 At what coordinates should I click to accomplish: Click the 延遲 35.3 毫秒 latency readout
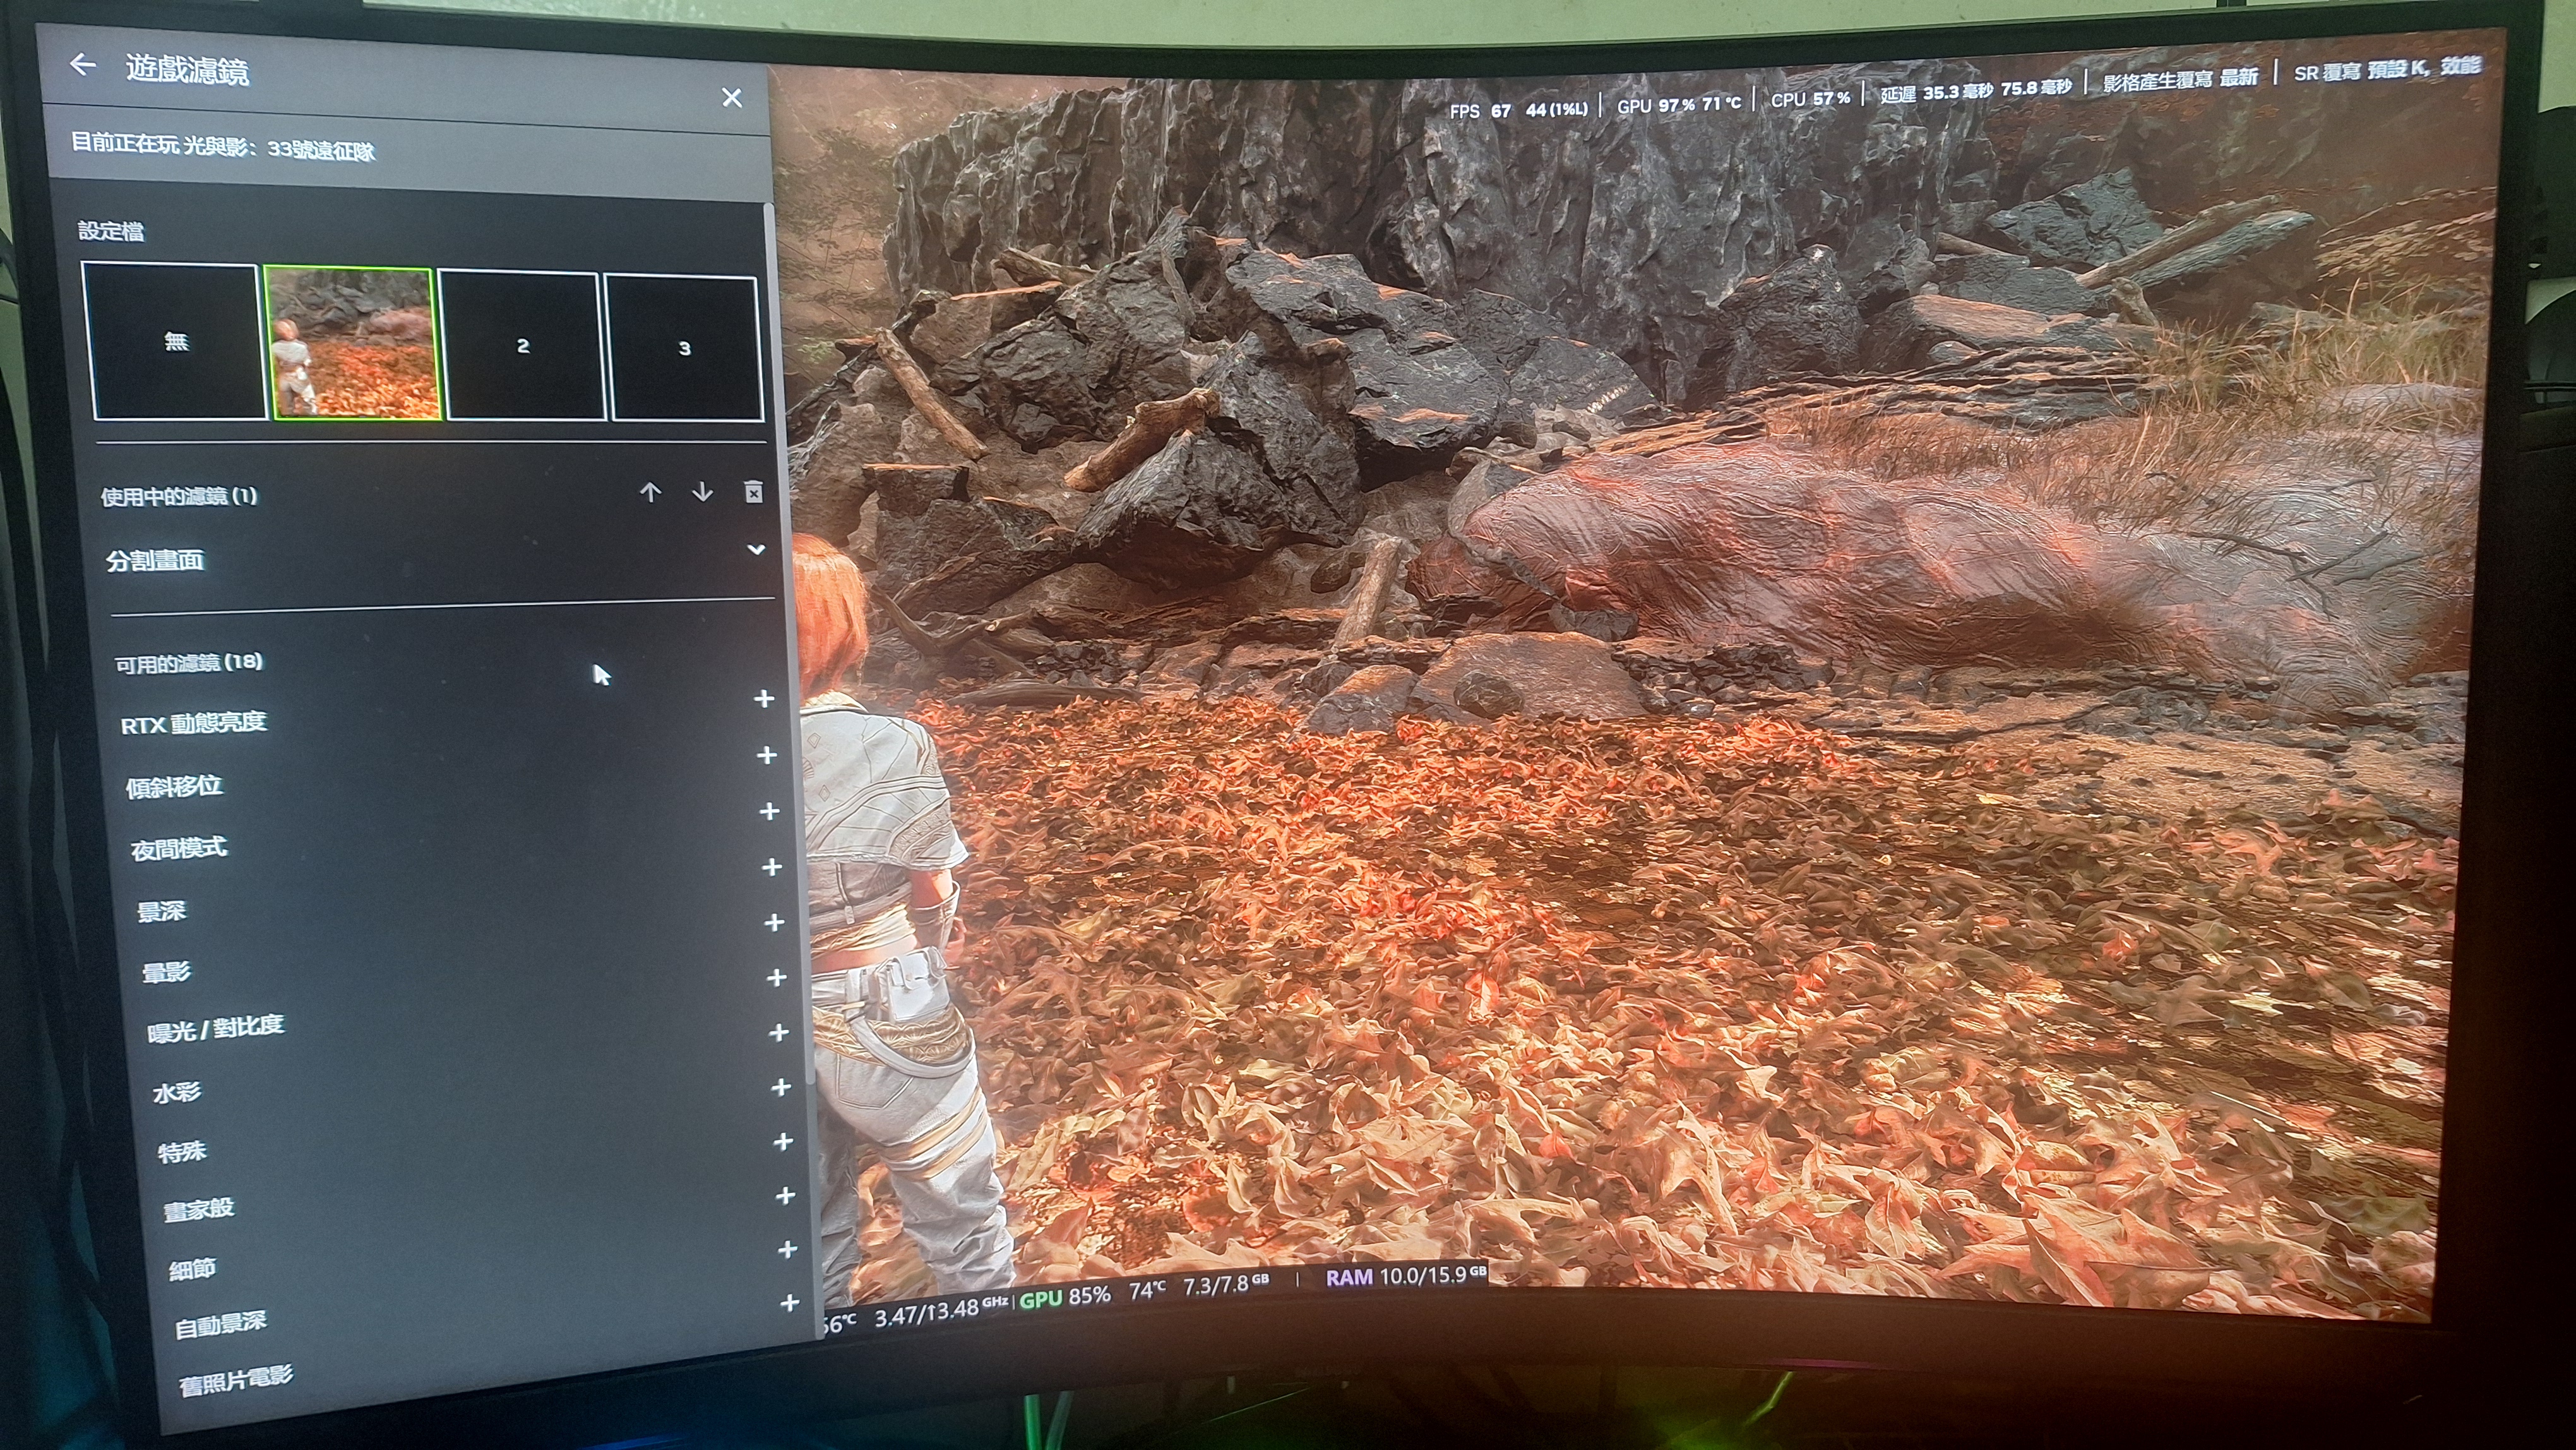pyautogui.click(x=1937, y=93)
